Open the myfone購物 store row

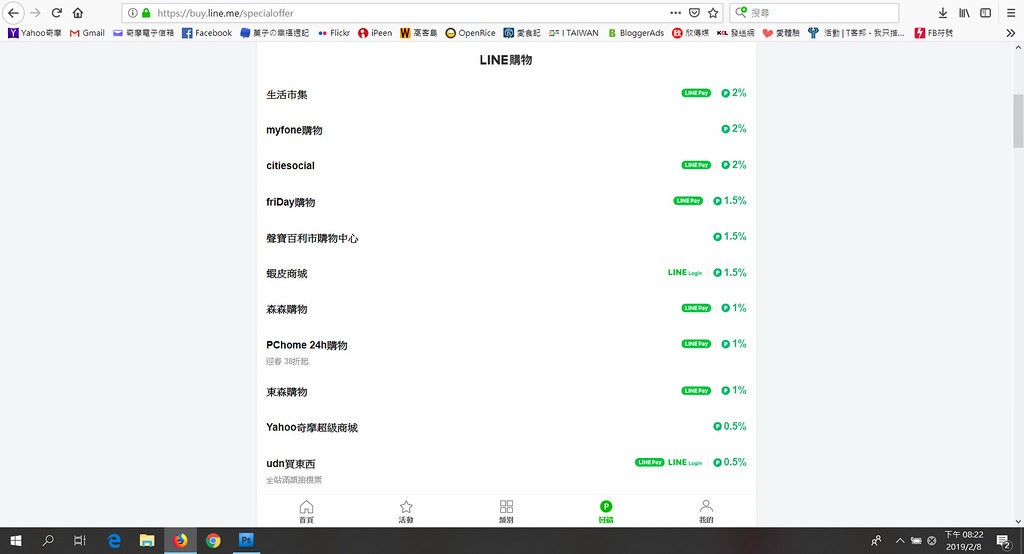(x=506, y=130)
